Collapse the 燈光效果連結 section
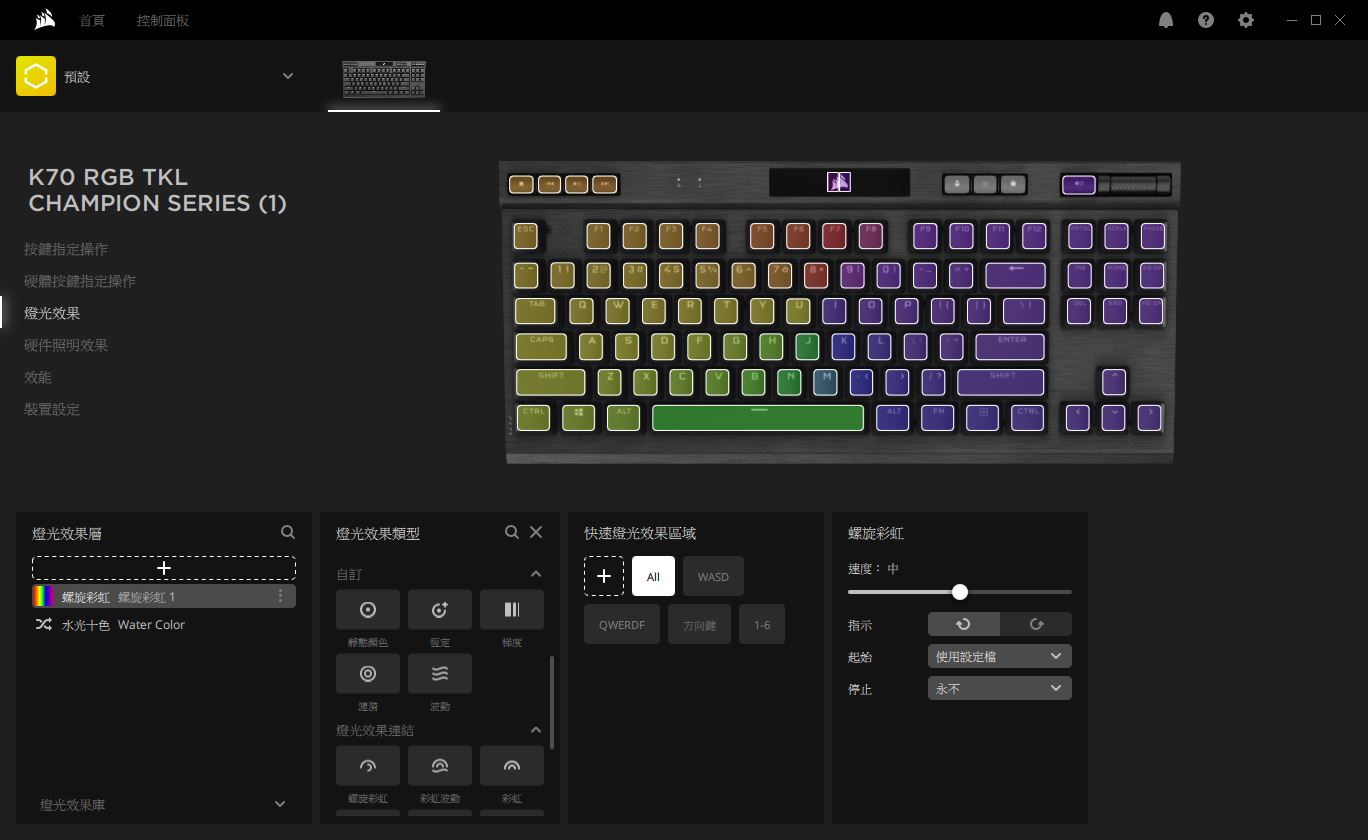This screenshot has width=1368, height=840. (x=536, y=730)
